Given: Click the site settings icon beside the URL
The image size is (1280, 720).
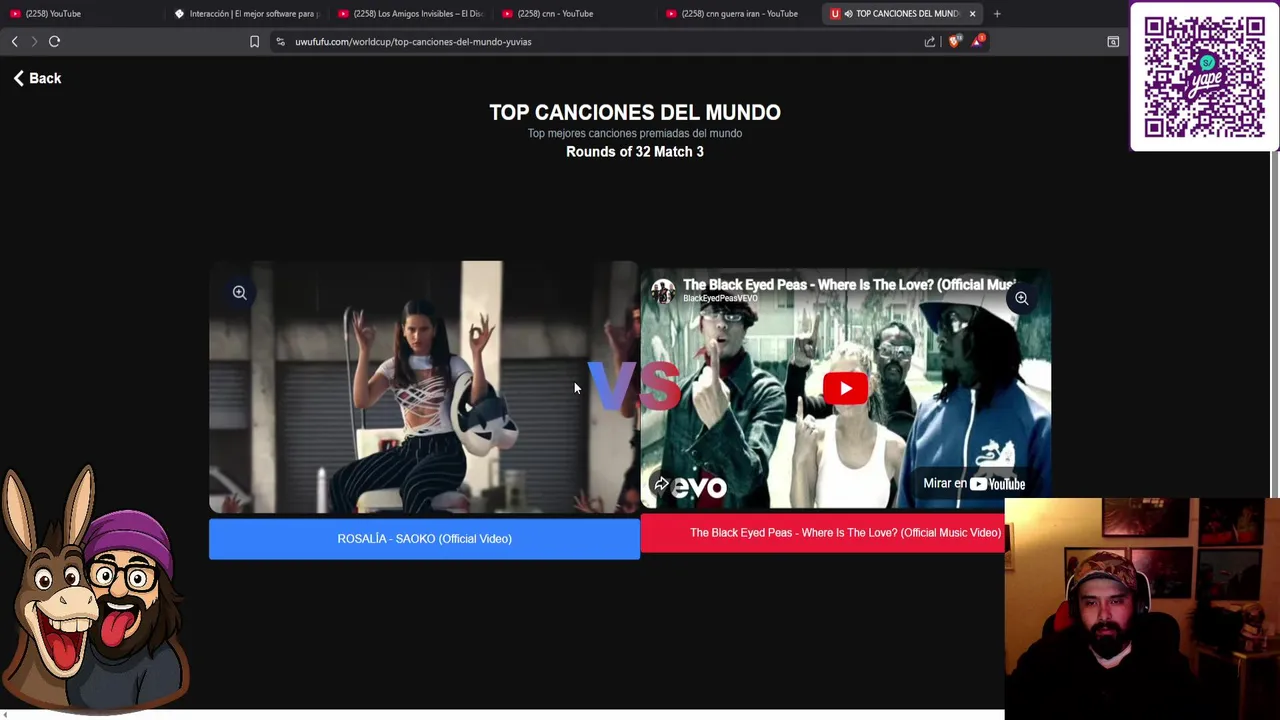Looking at the screenshot, I should click(280, 42).
